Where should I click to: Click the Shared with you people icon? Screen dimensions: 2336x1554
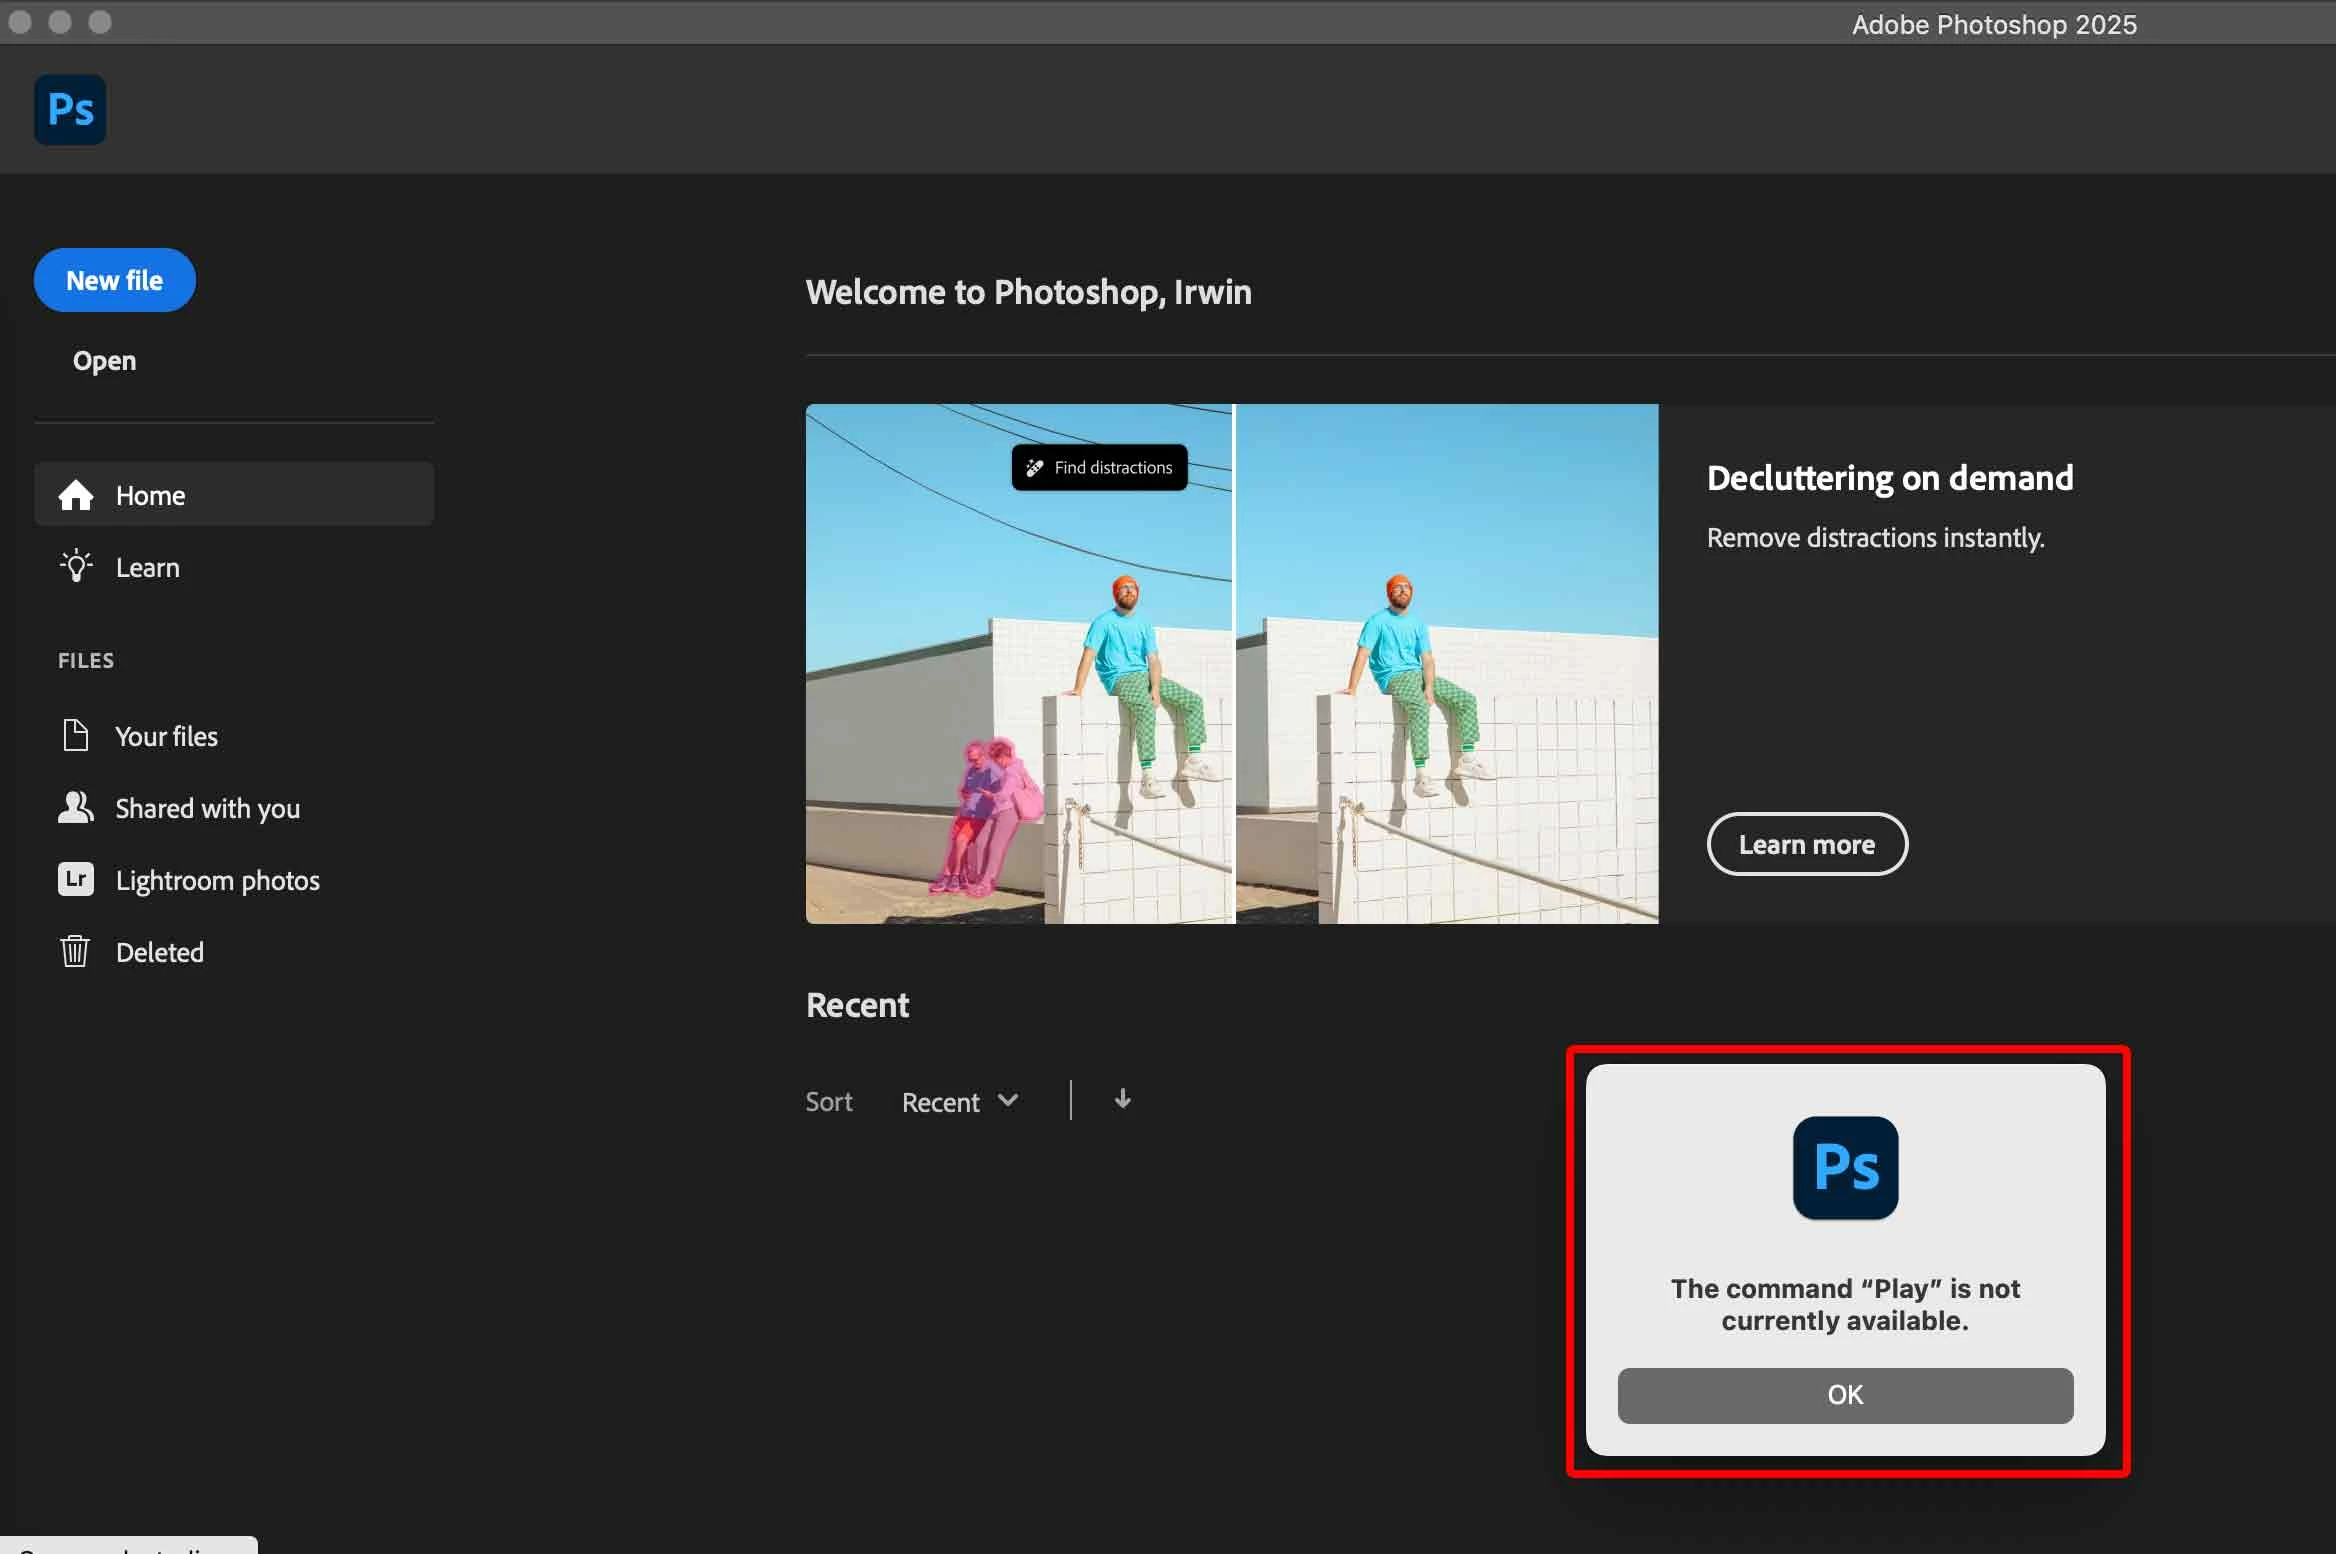point(76,808)
